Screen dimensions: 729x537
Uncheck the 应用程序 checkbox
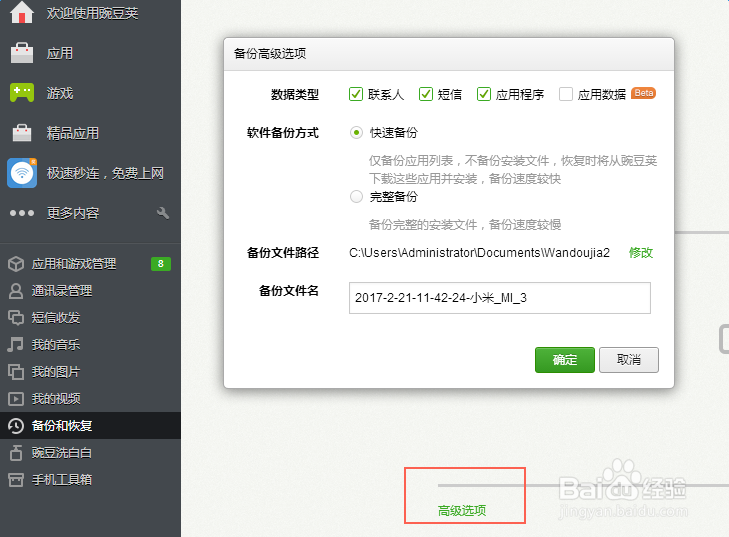(484, 94)
